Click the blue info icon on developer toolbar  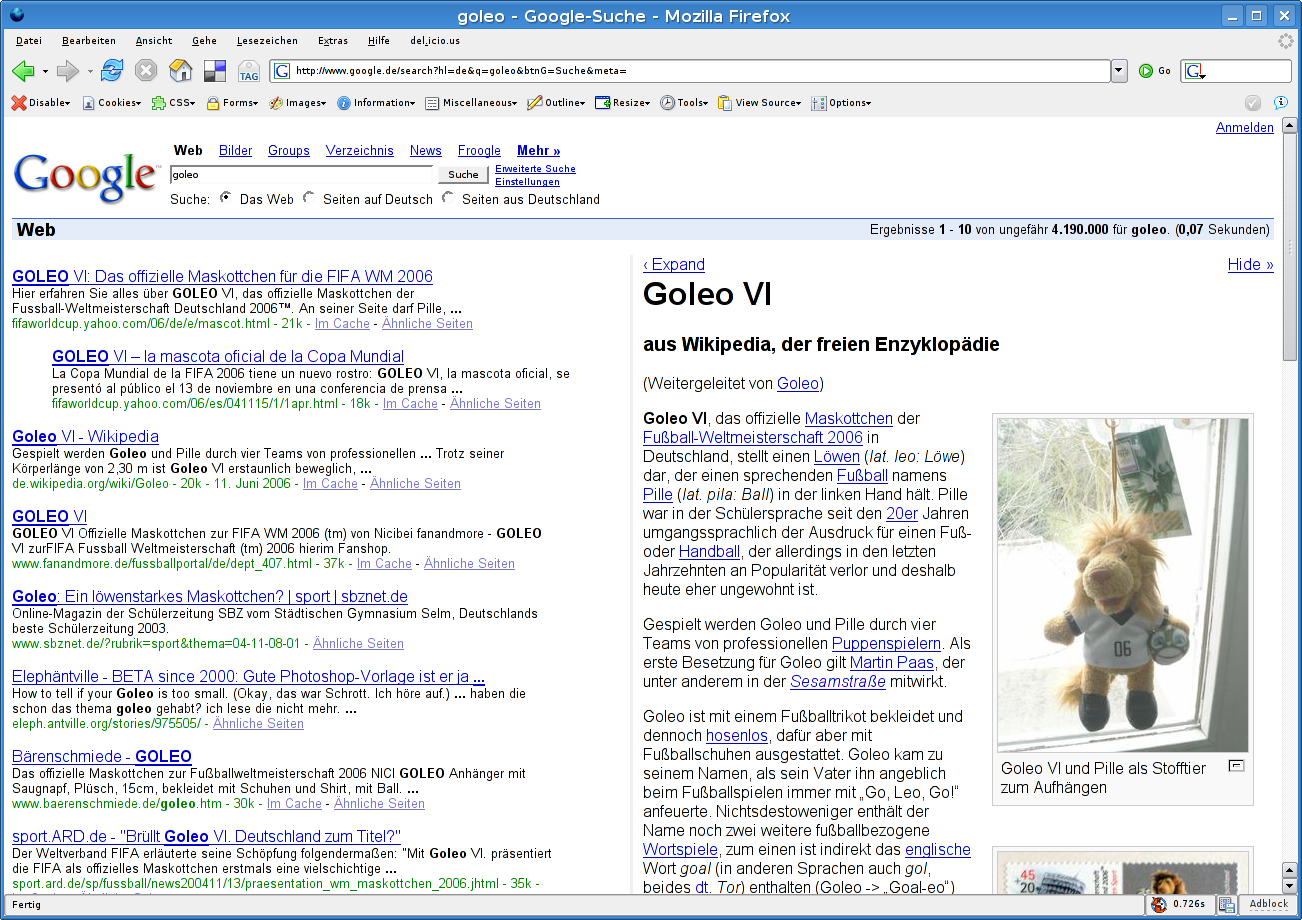pos(1280,103)
